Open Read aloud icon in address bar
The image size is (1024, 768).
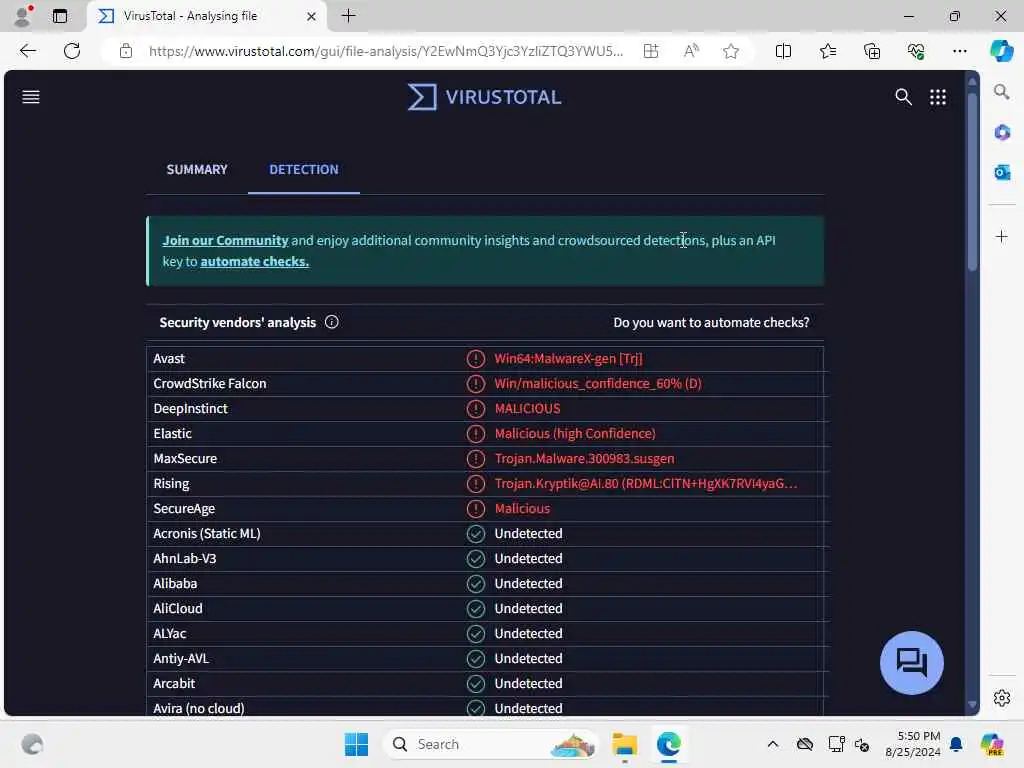[x=691, y=51]
